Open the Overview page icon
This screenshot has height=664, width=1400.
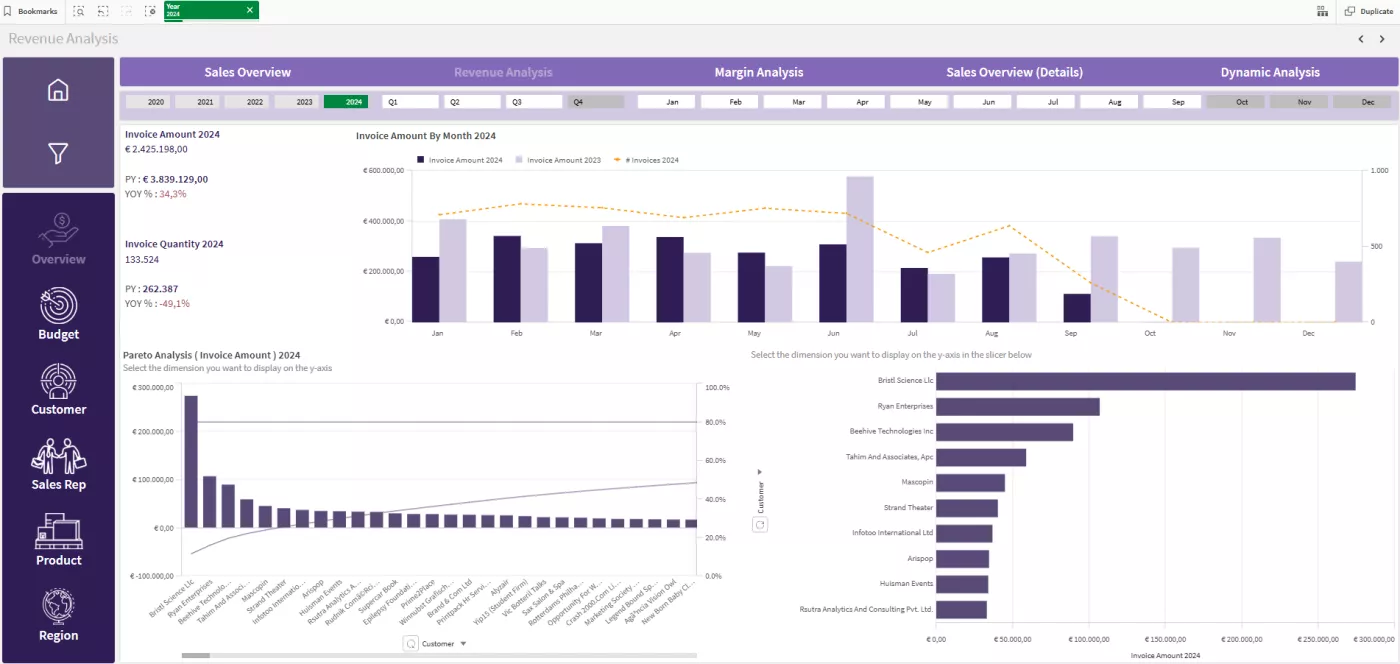58,231
